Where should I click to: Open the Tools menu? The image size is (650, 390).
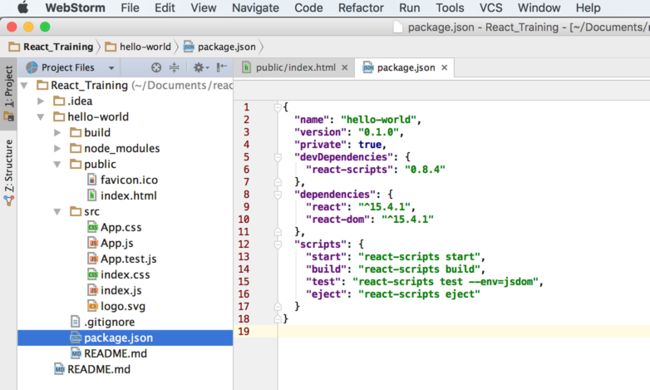pyautogui.click(x=450, y=7)
